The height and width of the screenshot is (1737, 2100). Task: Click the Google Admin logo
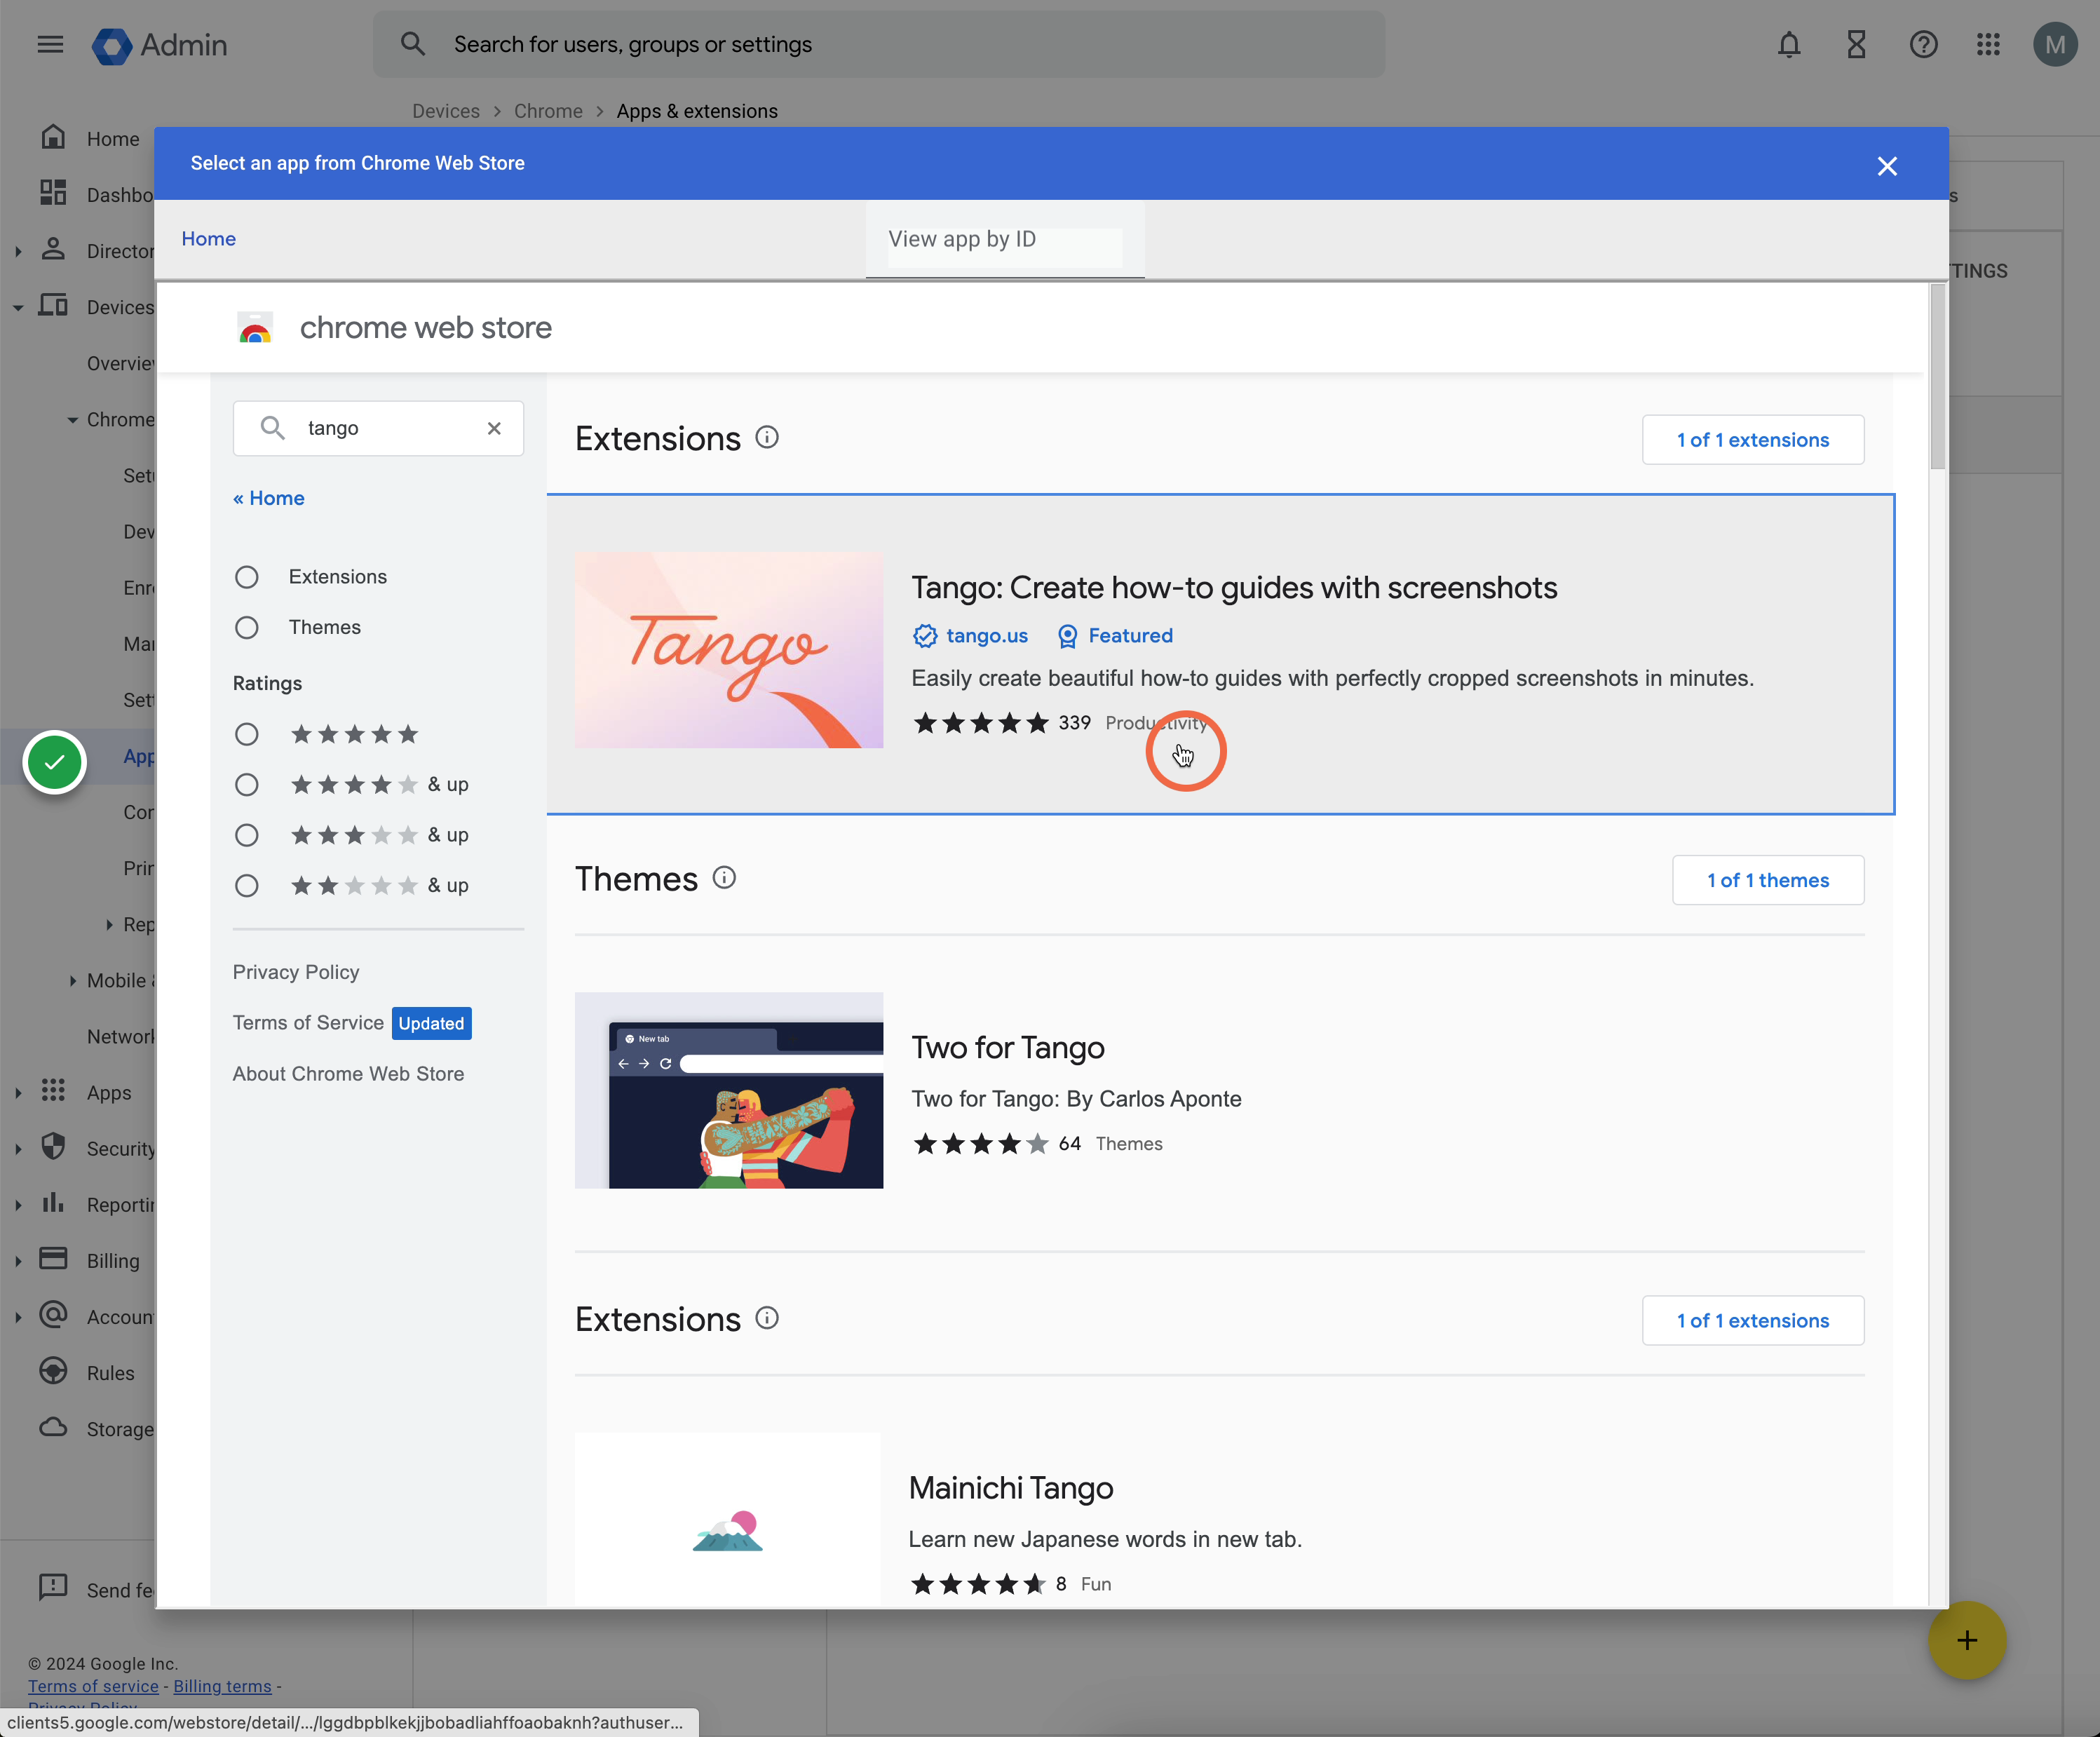pyautogui.click(x=160, y=45)
